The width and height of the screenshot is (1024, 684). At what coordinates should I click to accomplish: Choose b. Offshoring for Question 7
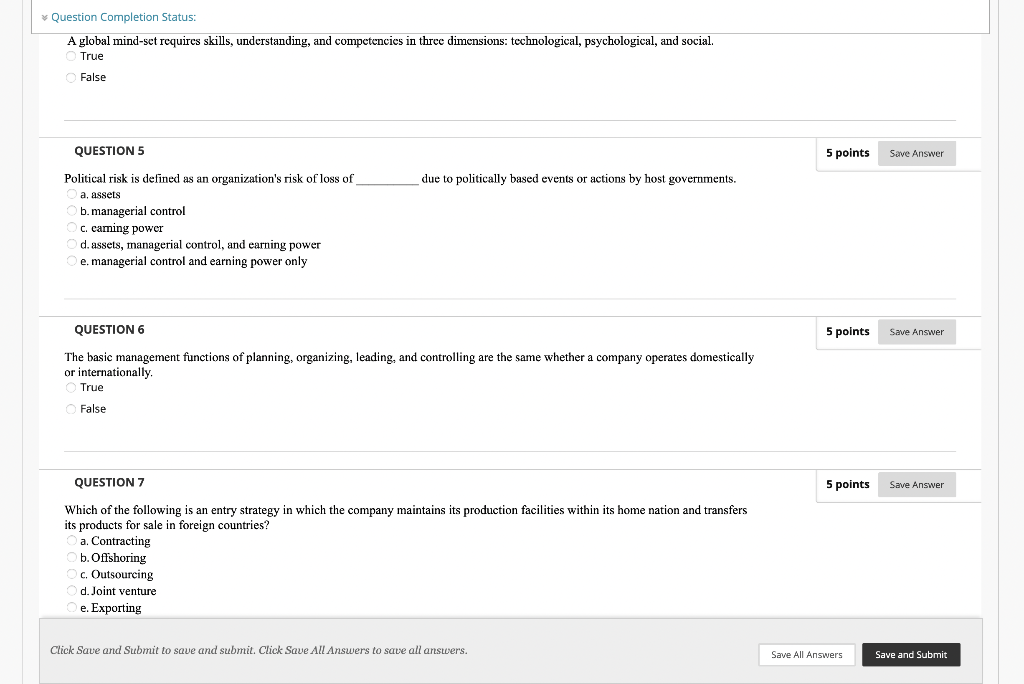[x=71, y=558]
